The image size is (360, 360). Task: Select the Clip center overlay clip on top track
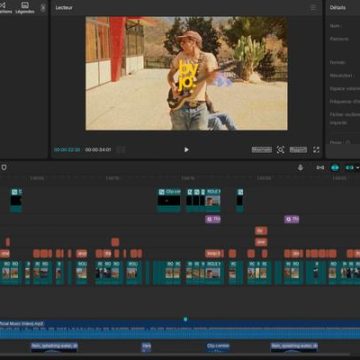coord(169,201)
